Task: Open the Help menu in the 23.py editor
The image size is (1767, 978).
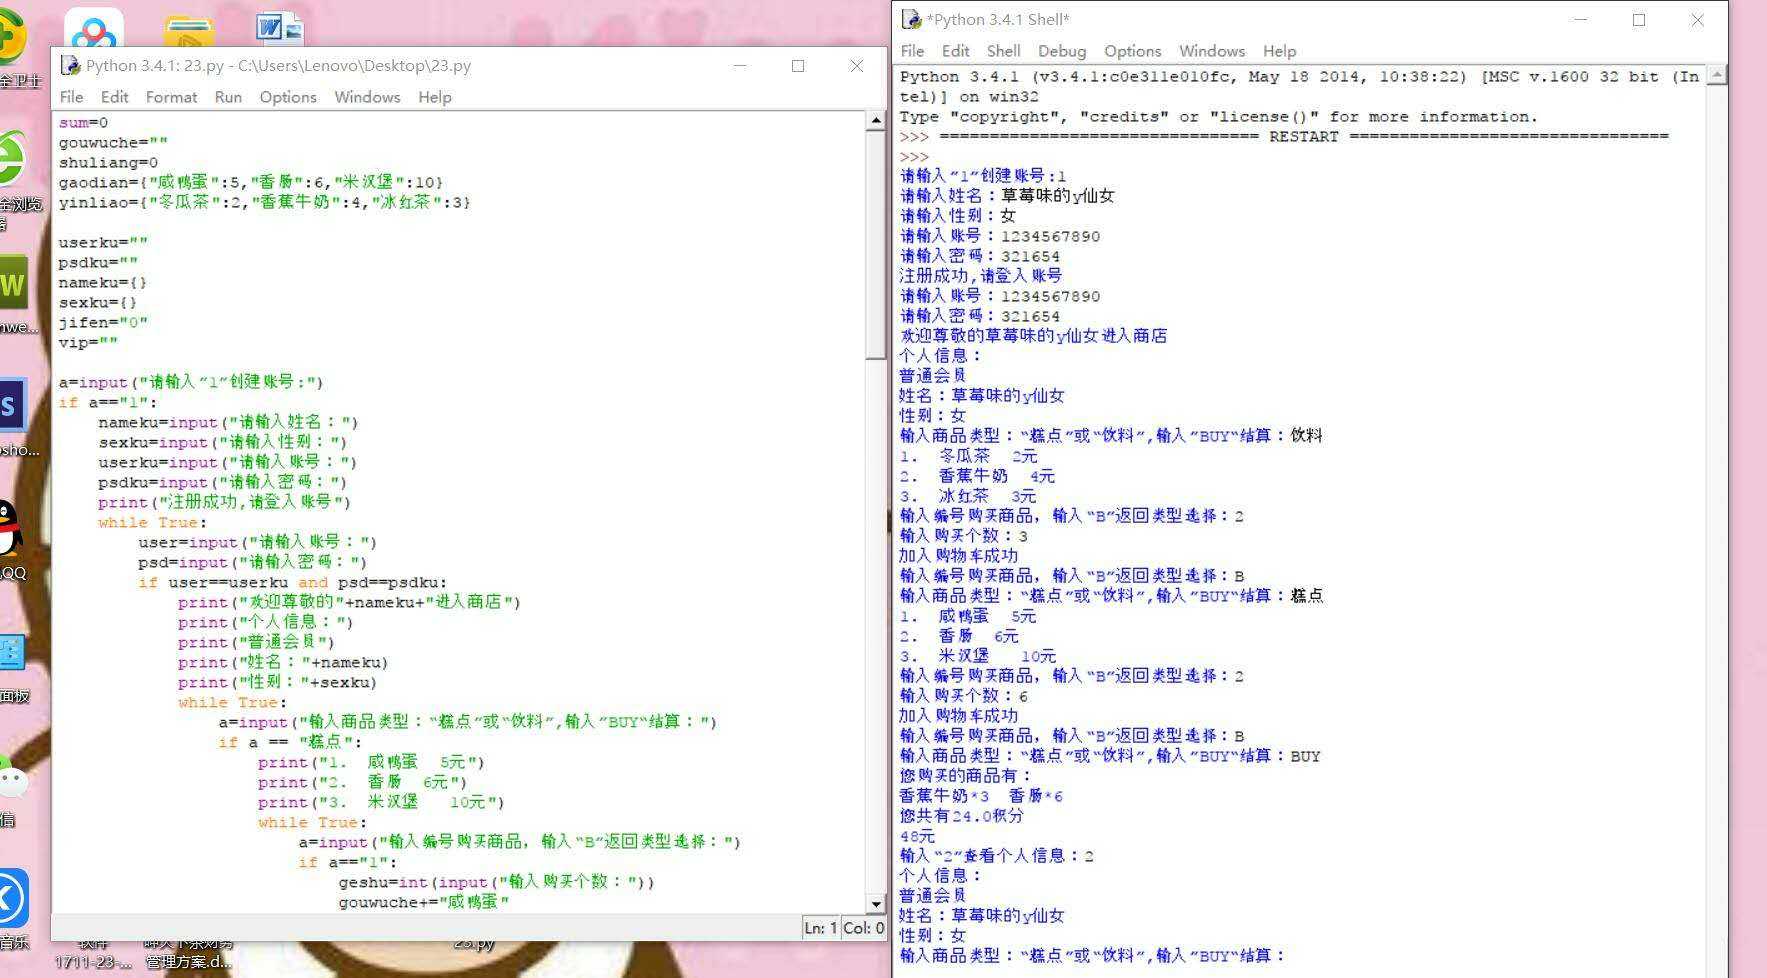Action: (435, 97)
